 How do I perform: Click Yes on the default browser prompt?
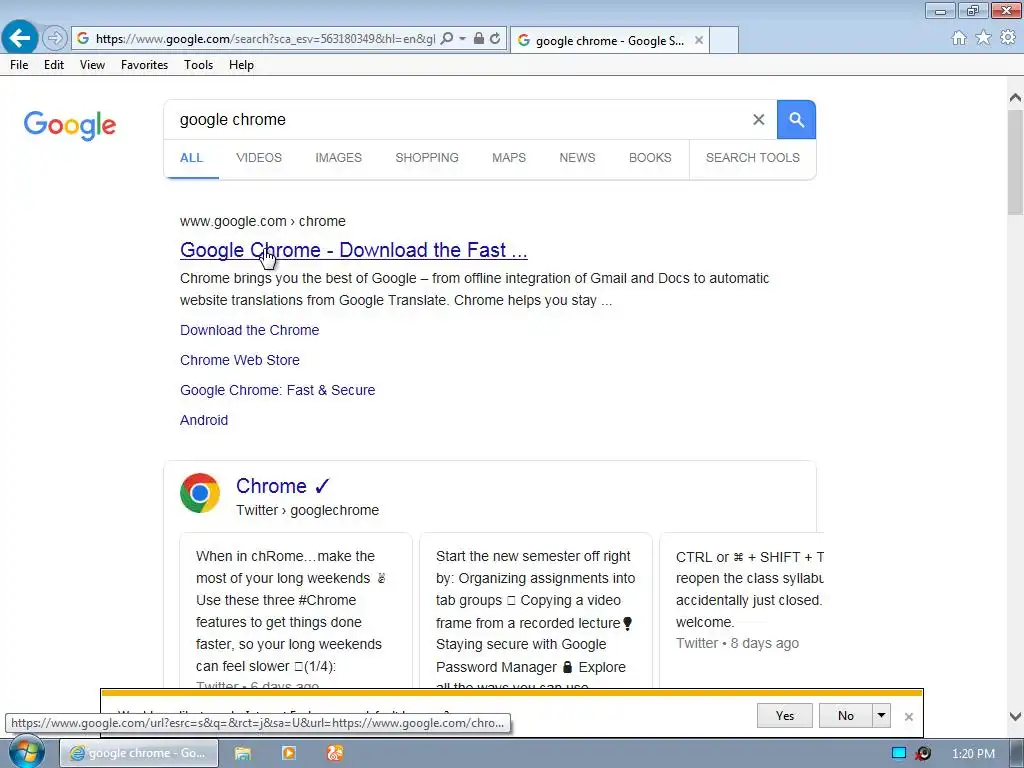pos(784,716)
